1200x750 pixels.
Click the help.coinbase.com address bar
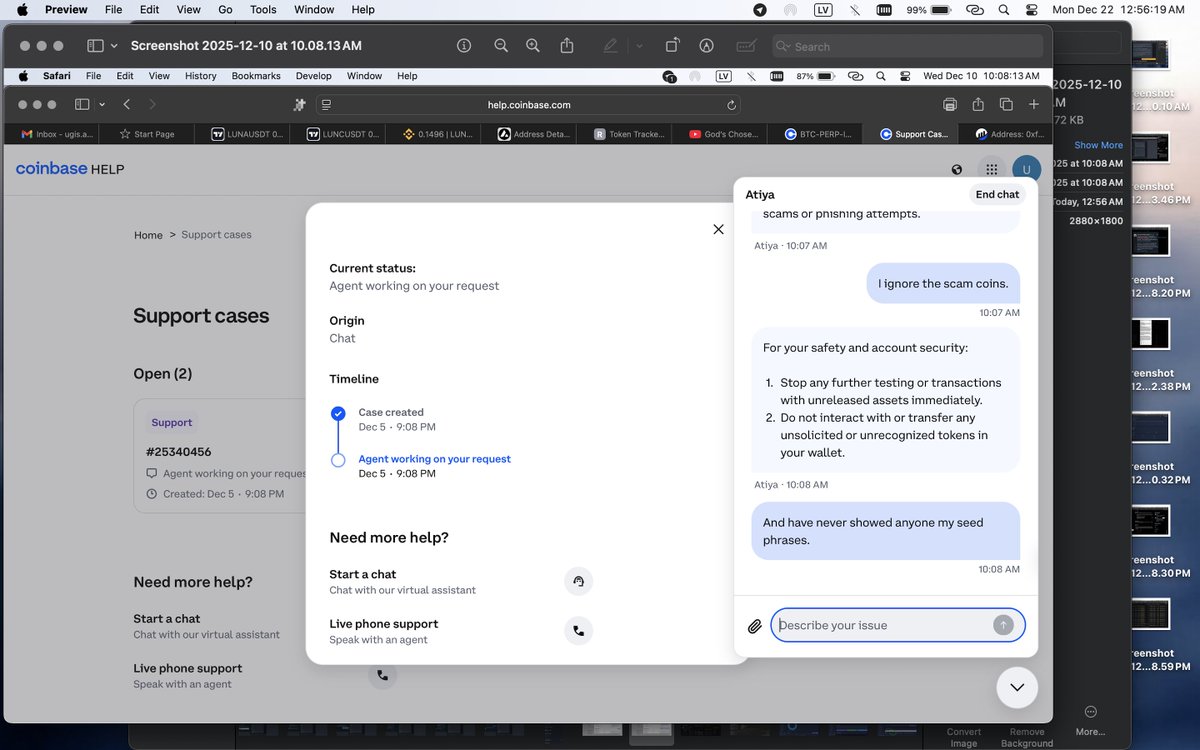tap(529, 105)
